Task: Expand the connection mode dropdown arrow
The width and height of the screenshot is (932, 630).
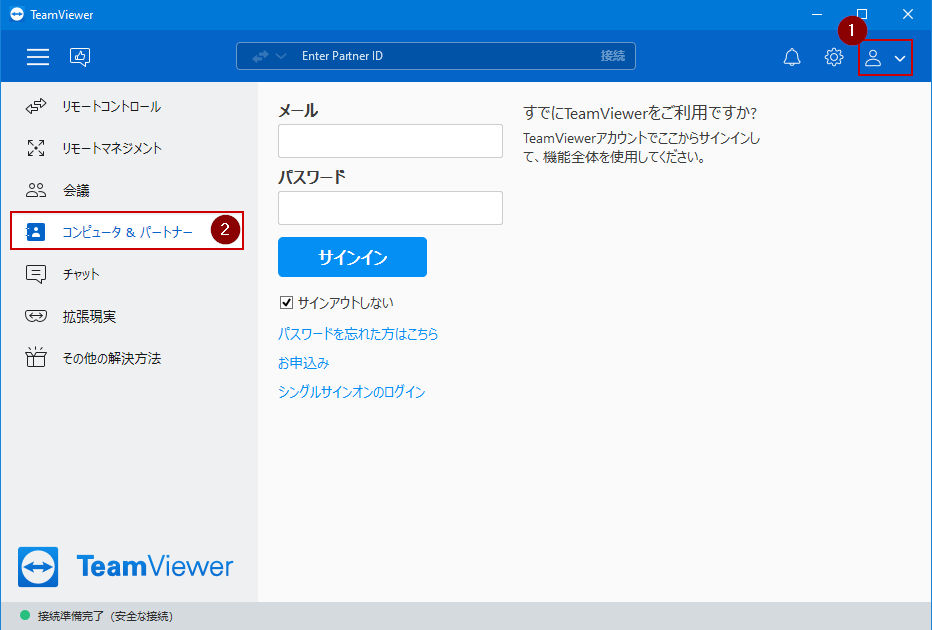Action: tap(281, 56)
